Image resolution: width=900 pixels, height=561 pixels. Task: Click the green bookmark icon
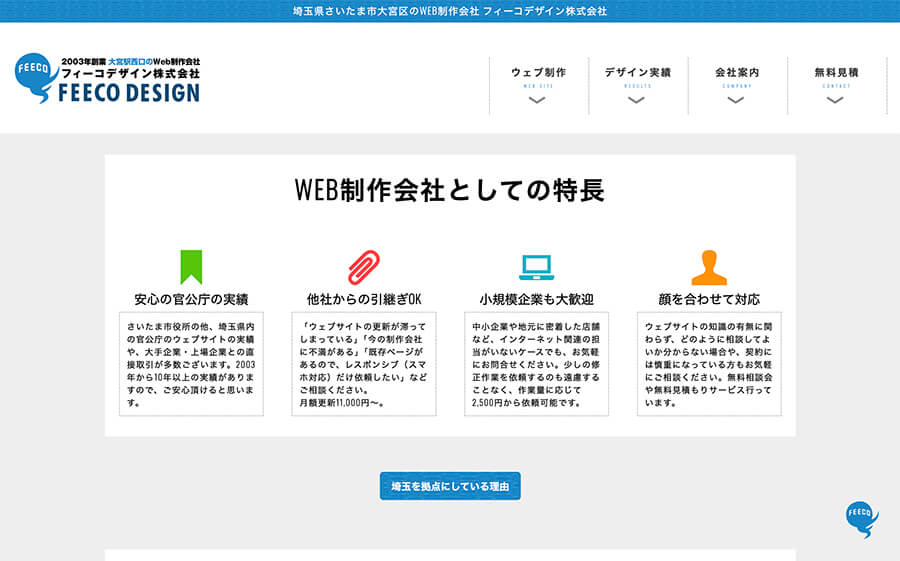click(191, 267)
